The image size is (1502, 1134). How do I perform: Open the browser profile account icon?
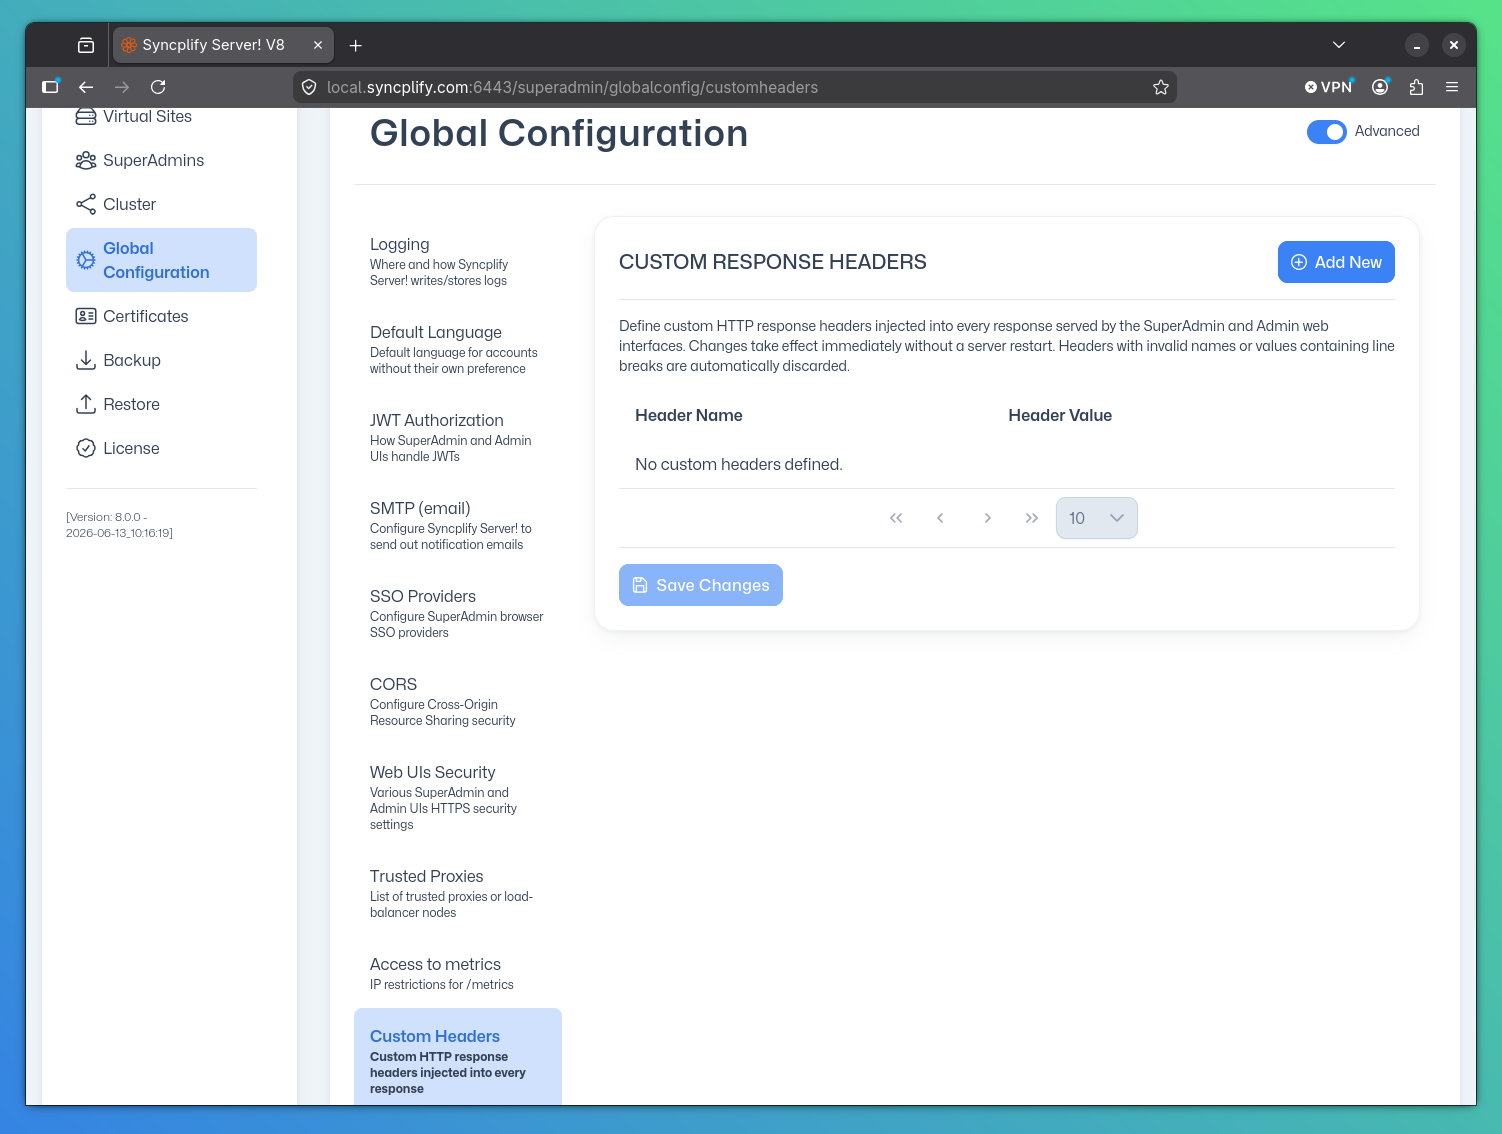[1380, 87]
